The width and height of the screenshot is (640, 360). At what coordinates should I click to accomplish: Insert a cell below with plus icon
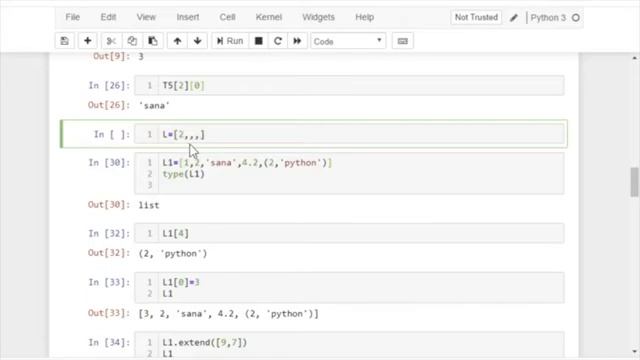(x=87, y=41)
